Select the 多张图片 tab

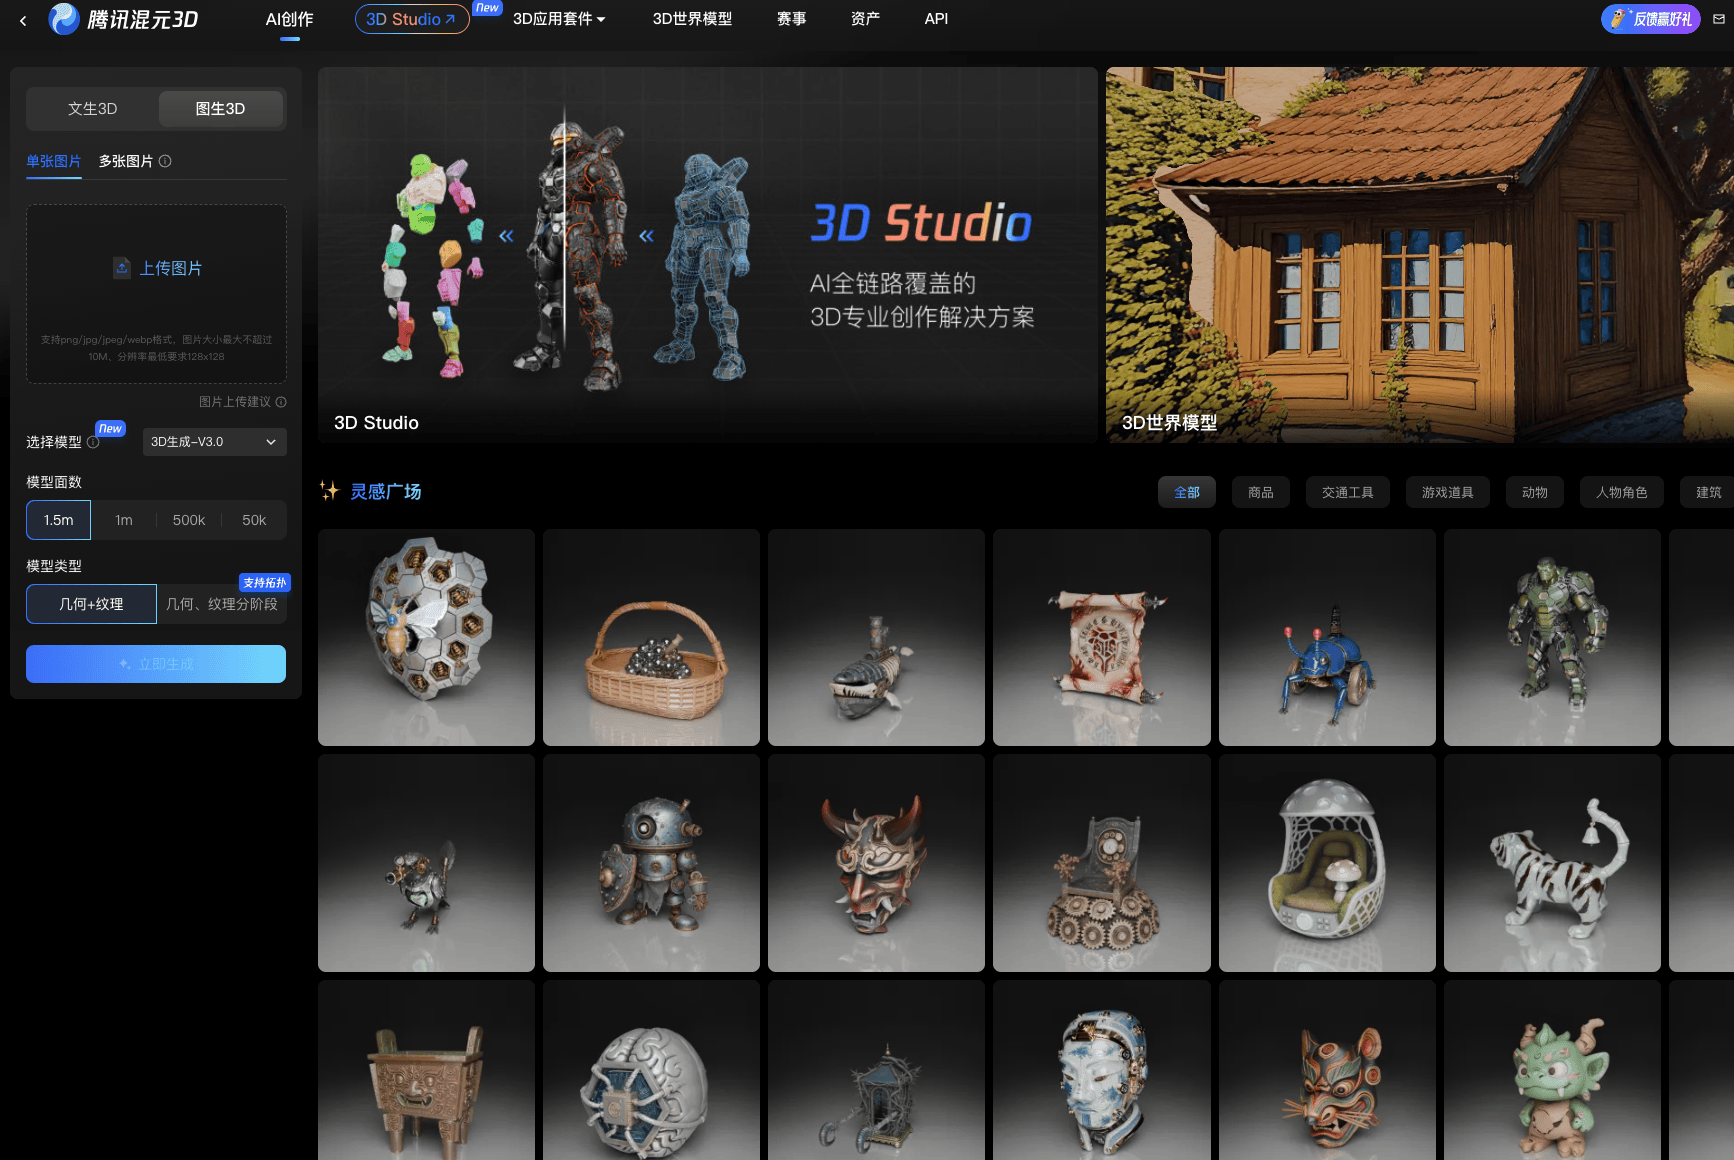[x=126, y=161]
